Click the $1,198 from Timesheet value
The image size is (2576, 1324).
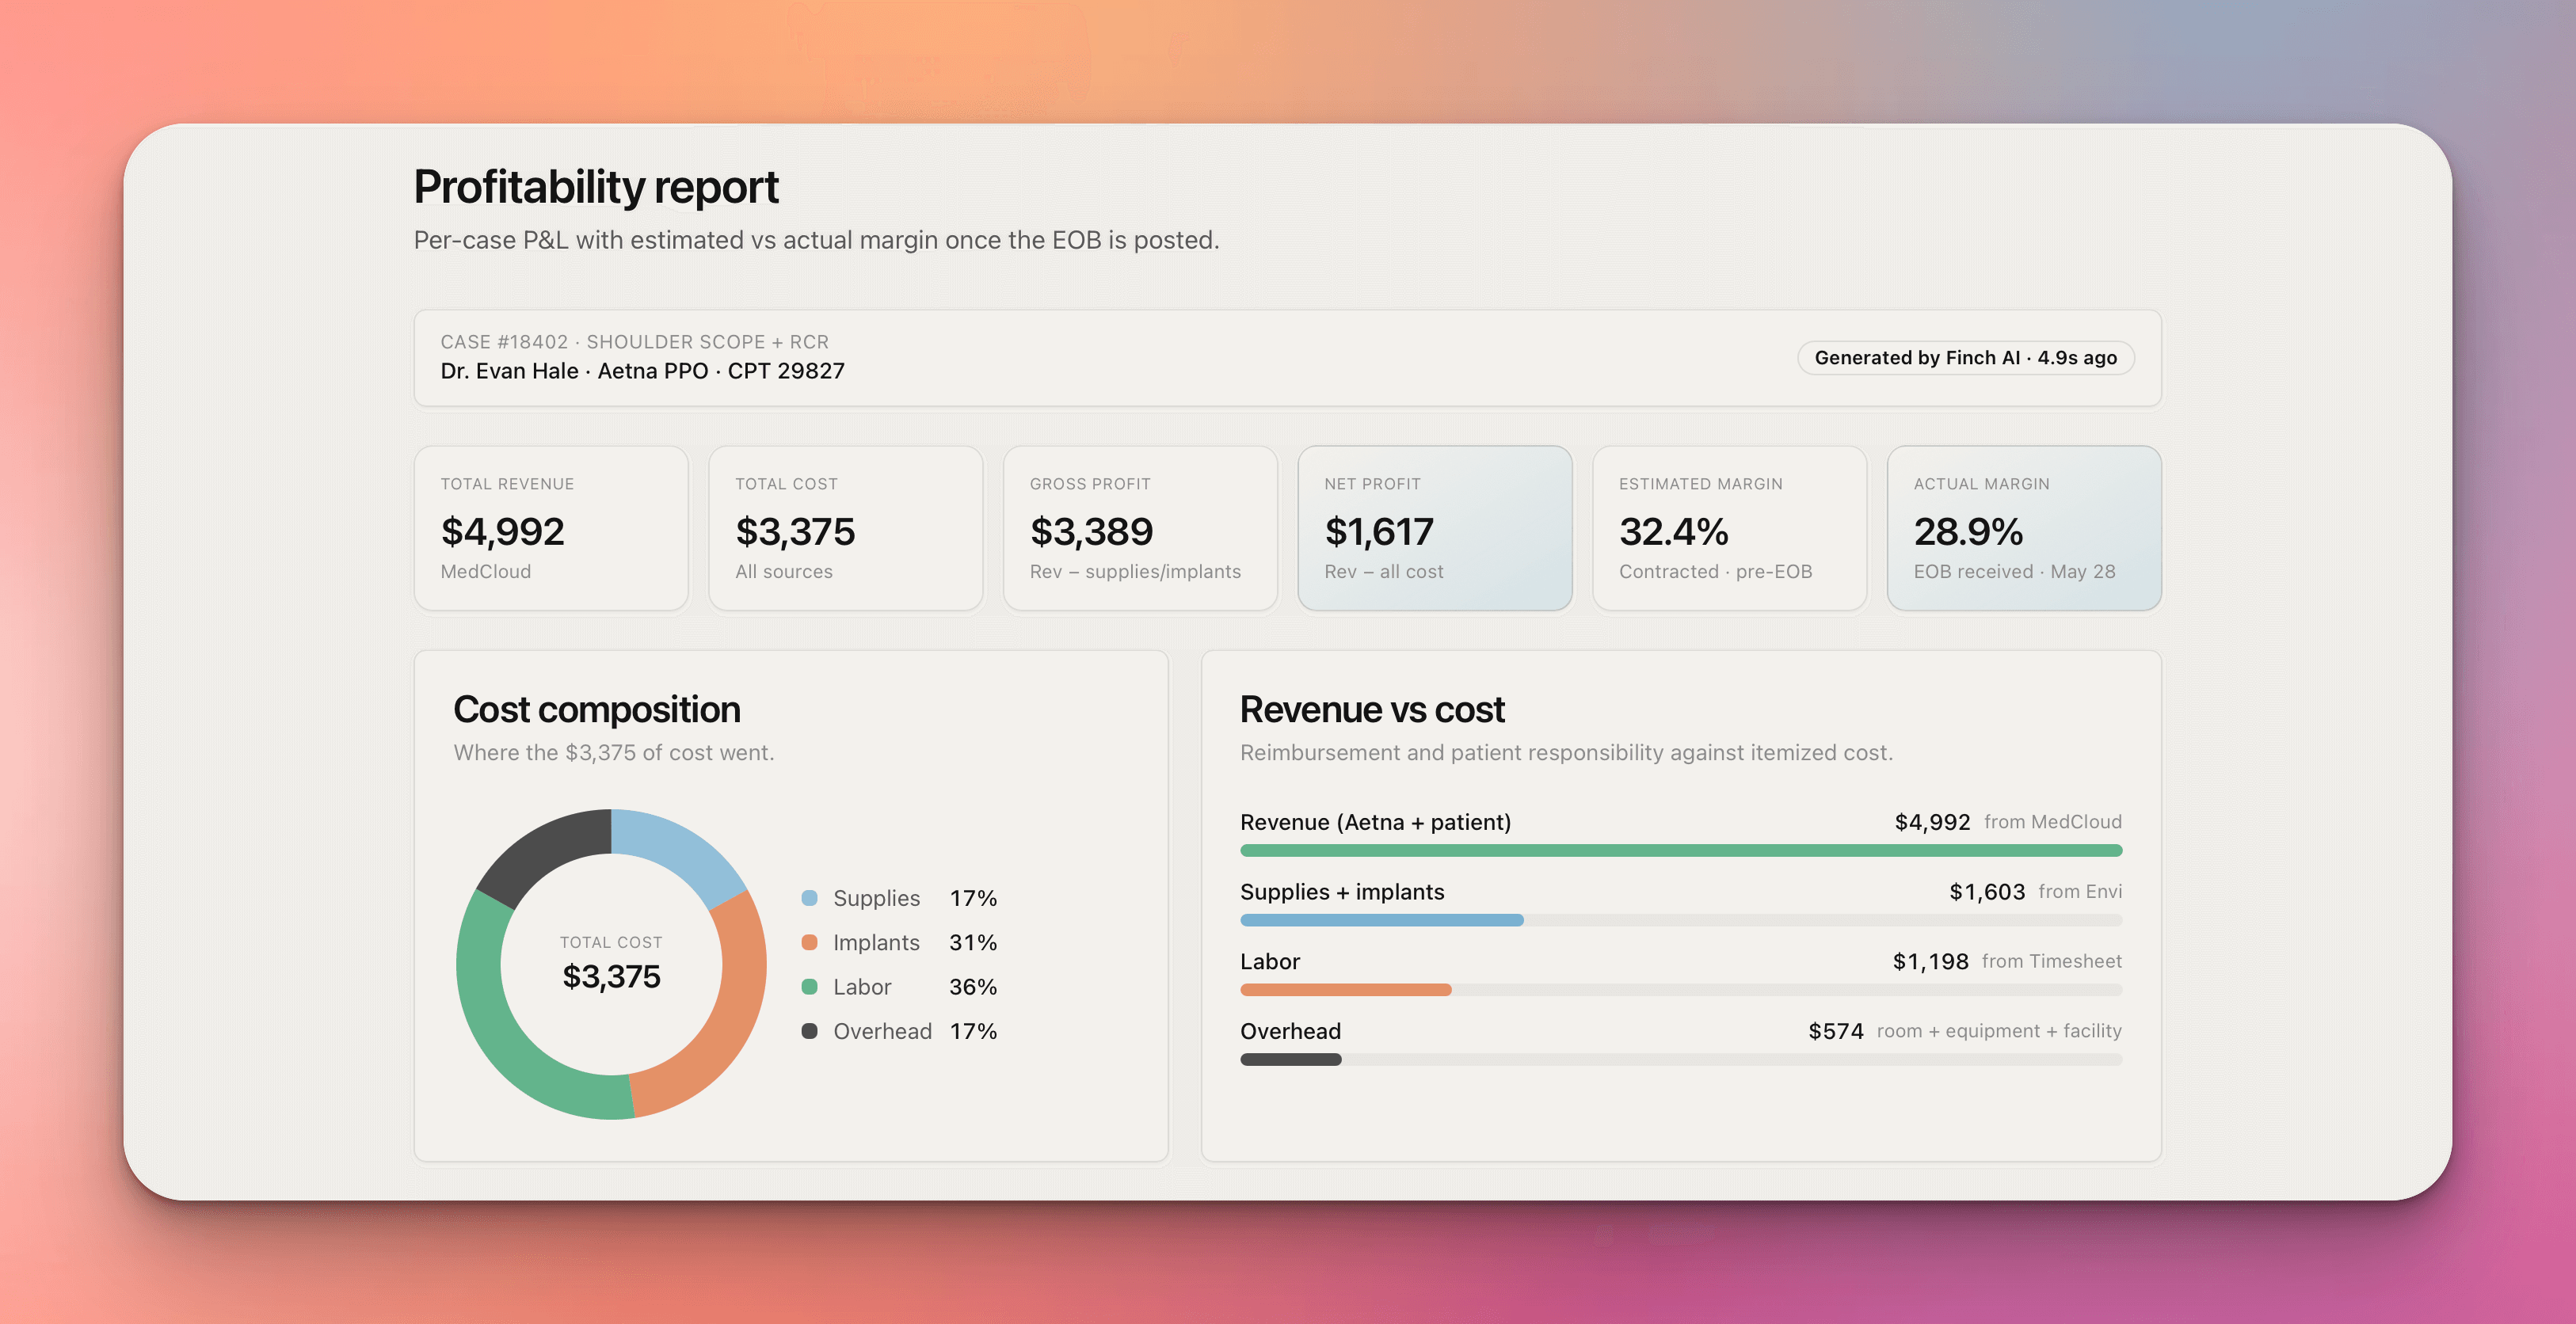pos(2007,962)
